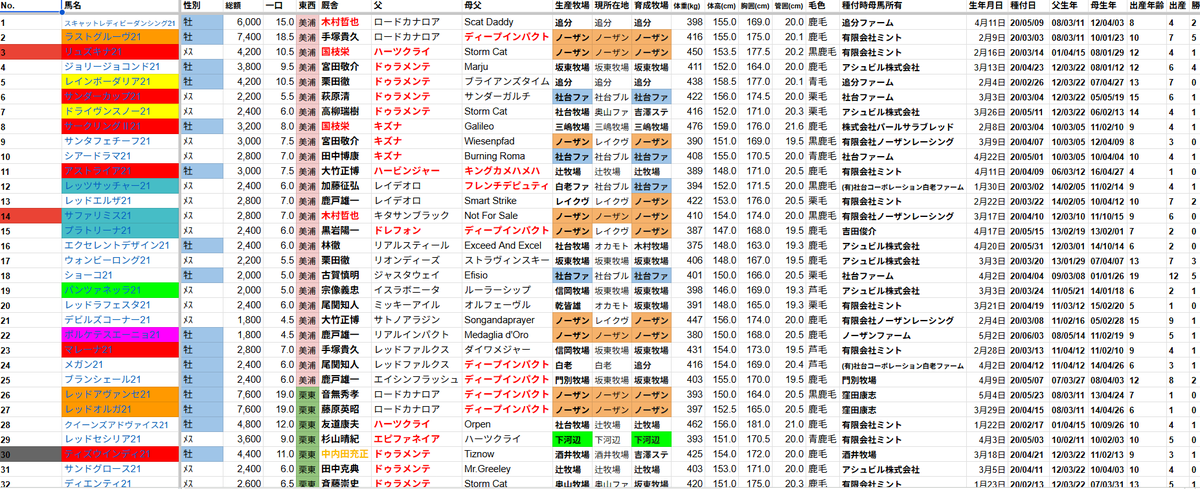Click the ハービンジャー sire cell

pos(416,172)
